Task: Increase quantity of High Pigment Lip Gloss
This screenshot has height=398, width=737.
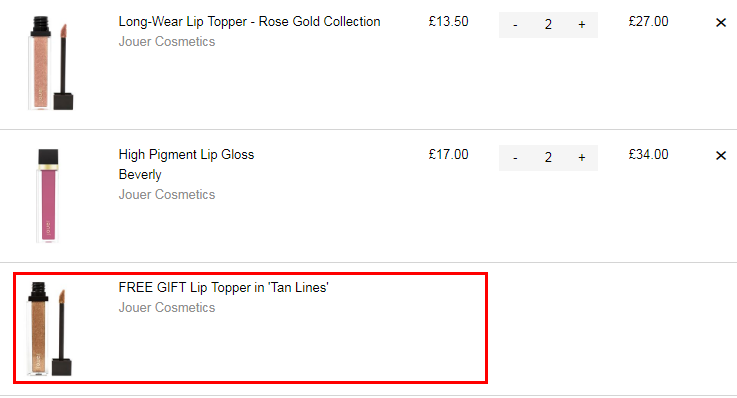Action: pyautogui.click(x=581, y=157)
